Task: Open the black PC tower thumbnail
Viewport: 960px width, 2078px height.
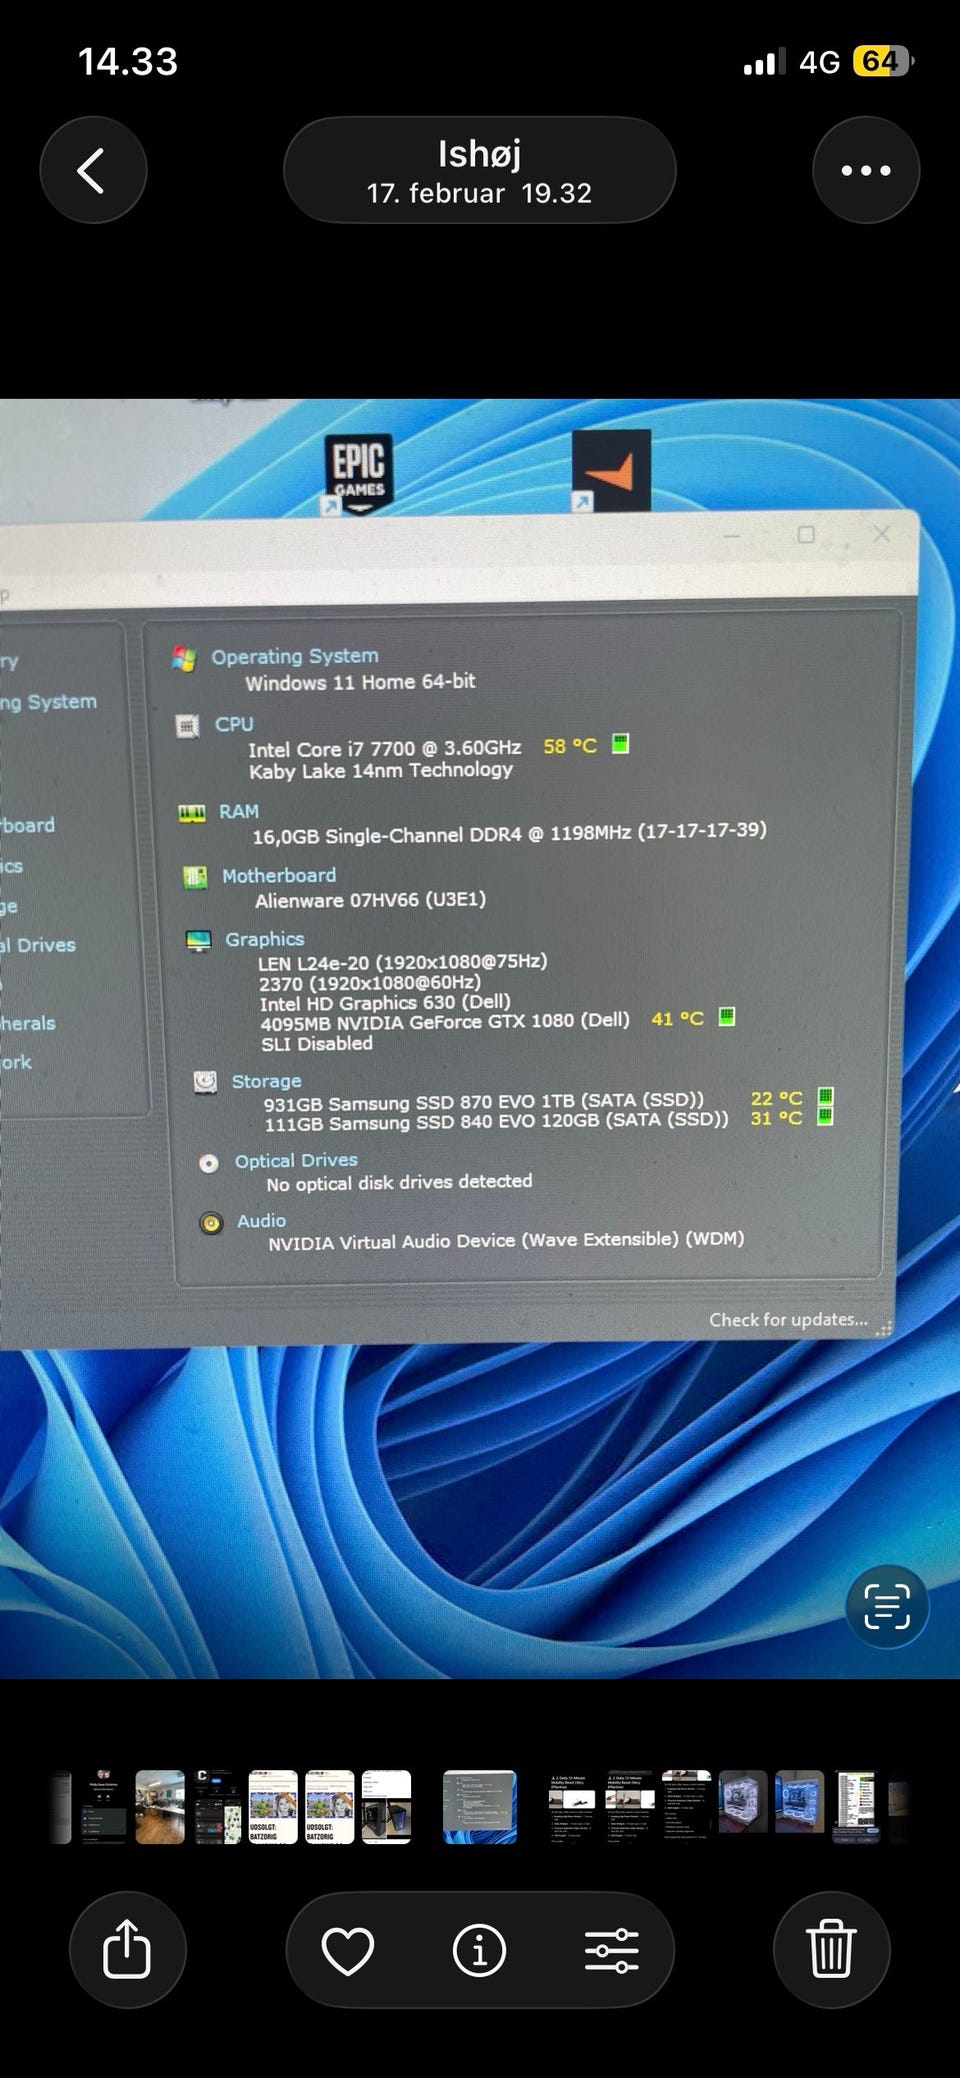Action: 386,1807
